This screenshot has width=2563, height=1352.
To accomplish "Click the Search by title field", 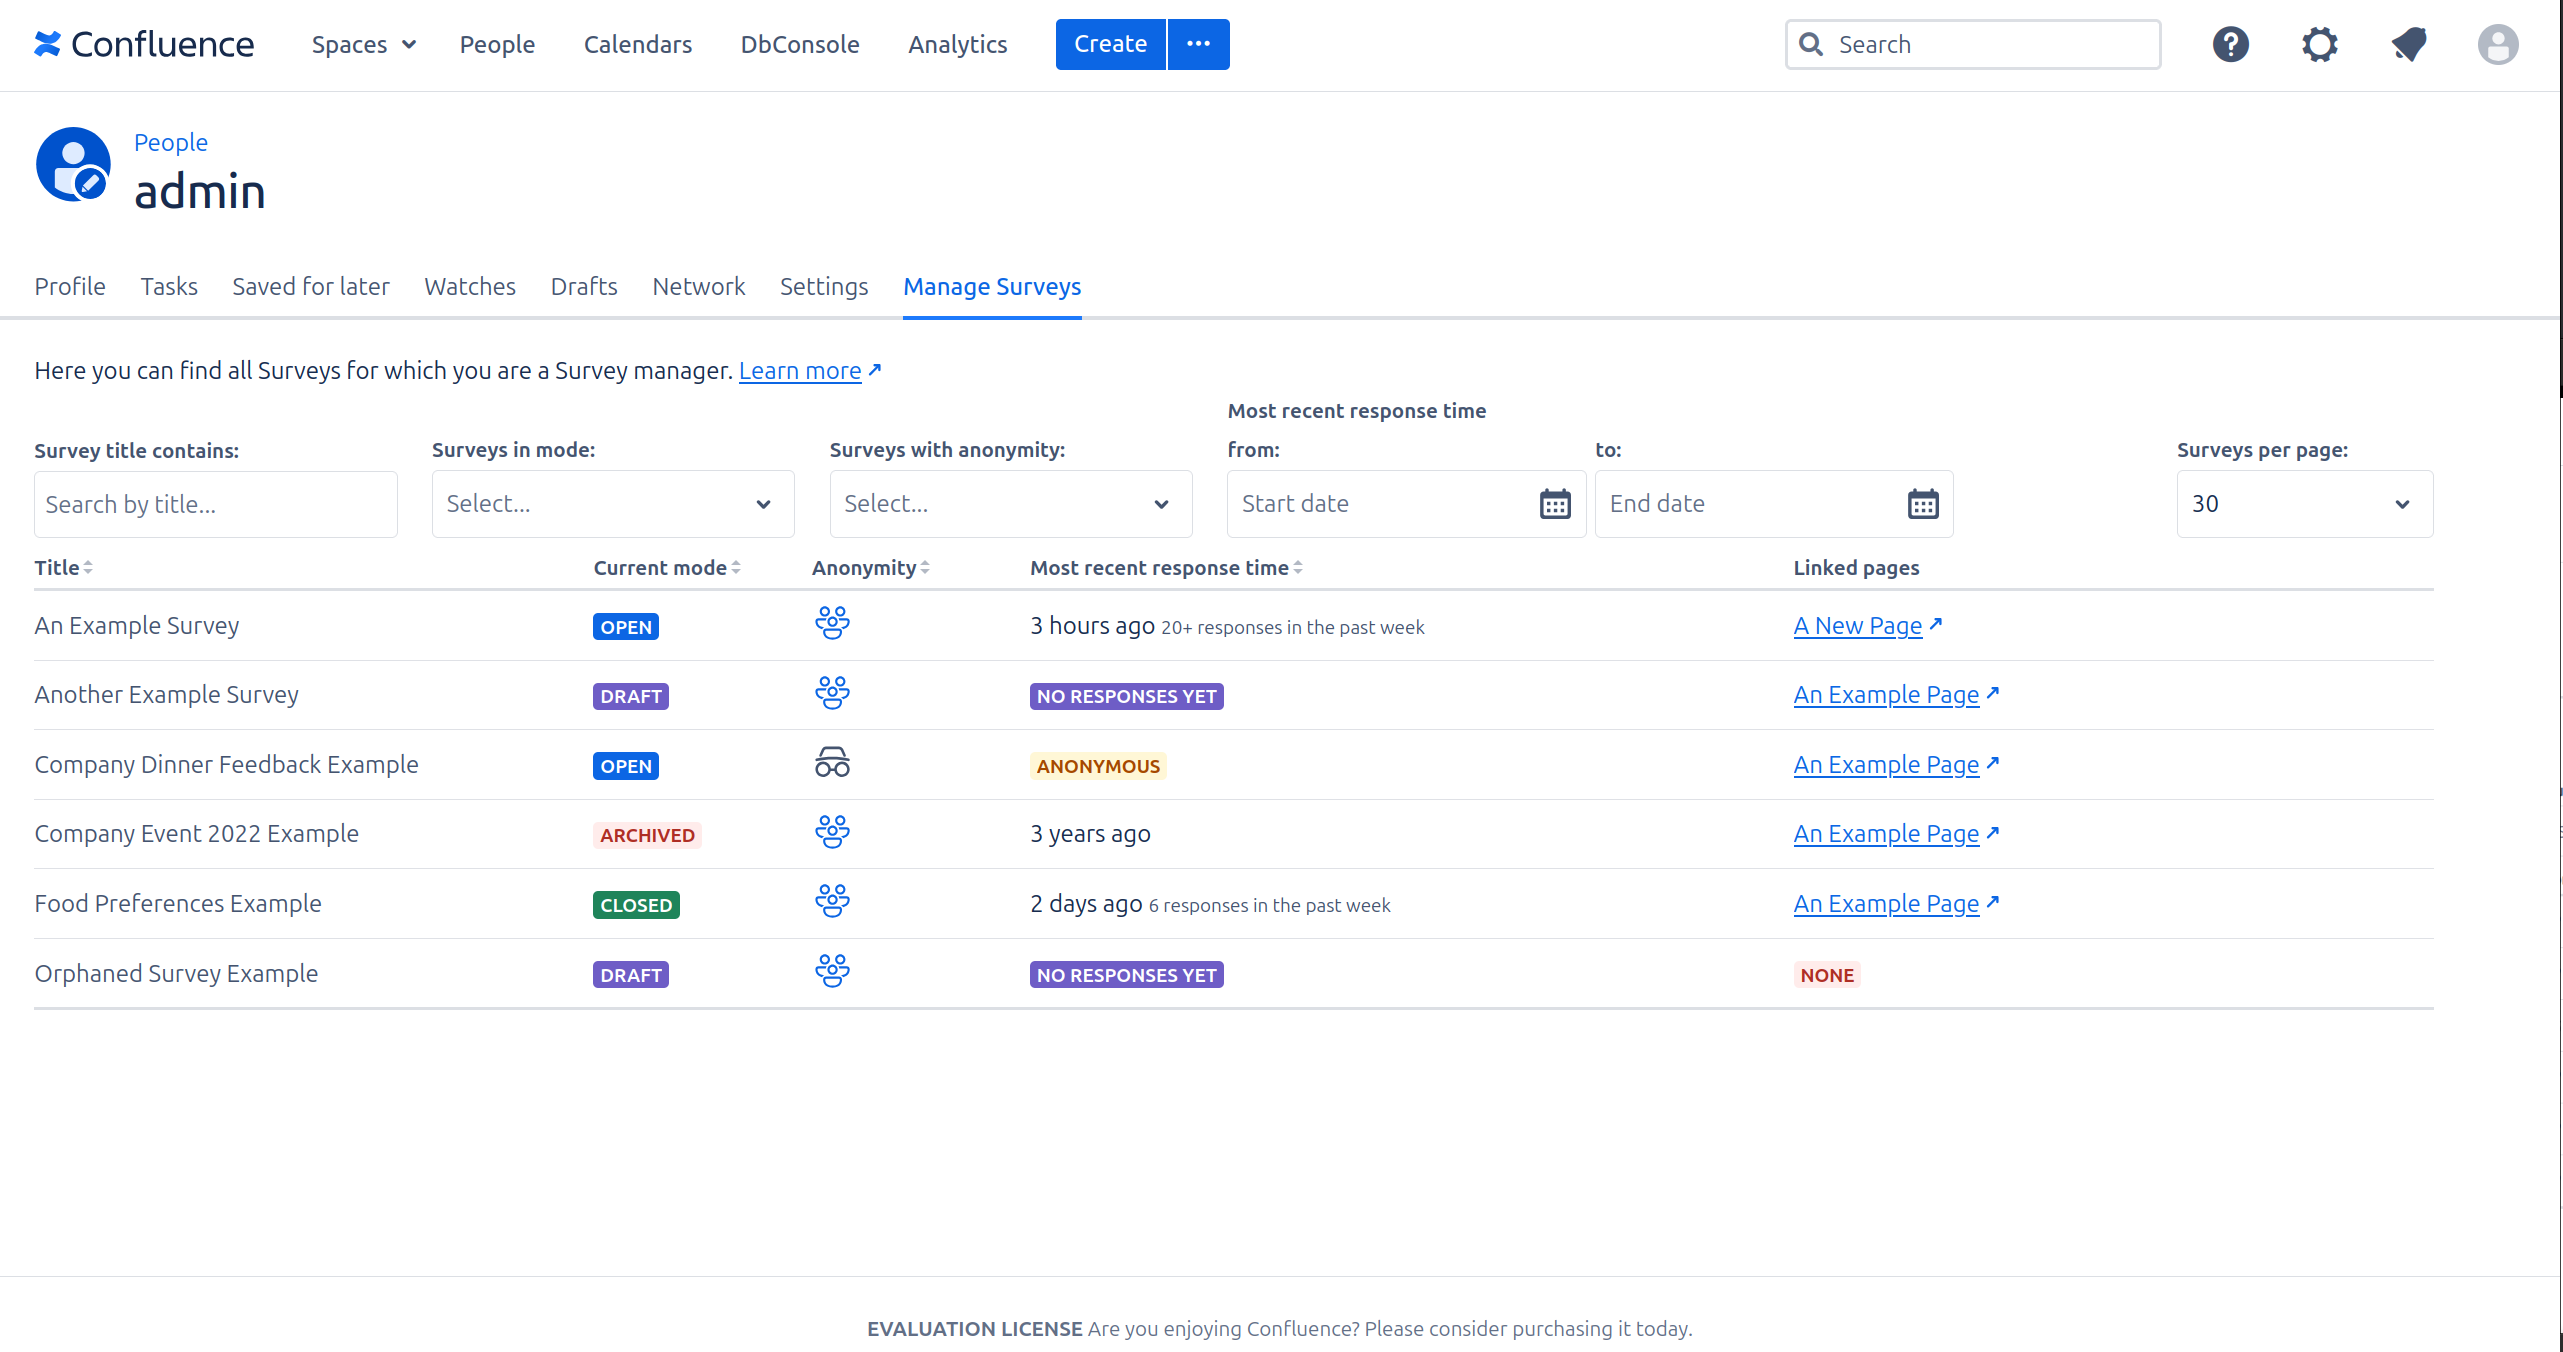I will [x=215, y=505].
